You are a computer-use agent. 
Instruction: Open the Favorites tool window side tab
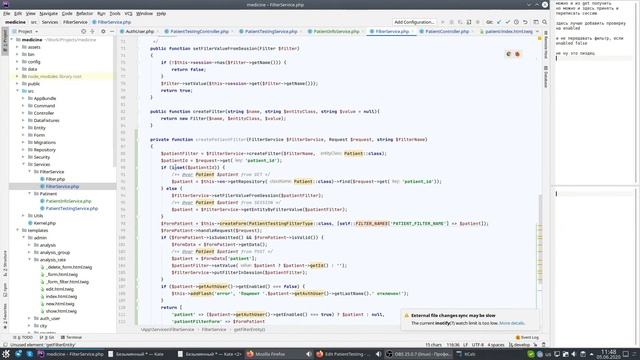(x=5, y=316)
